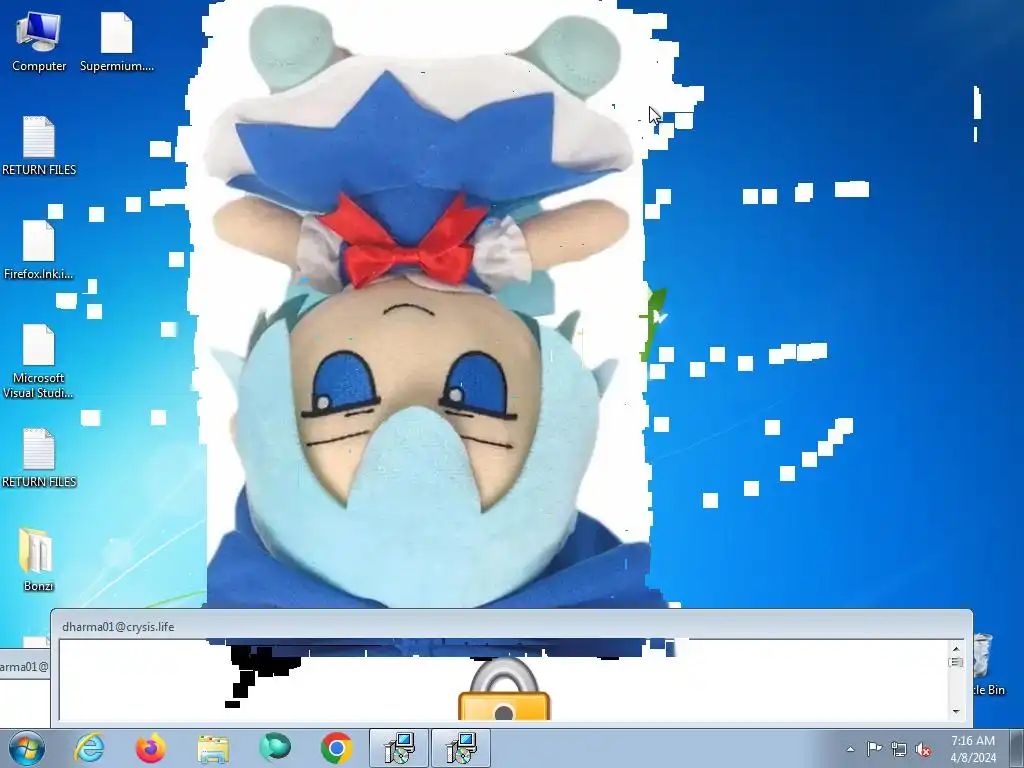Open the Windows Start menu

click(x=27, y=748)
